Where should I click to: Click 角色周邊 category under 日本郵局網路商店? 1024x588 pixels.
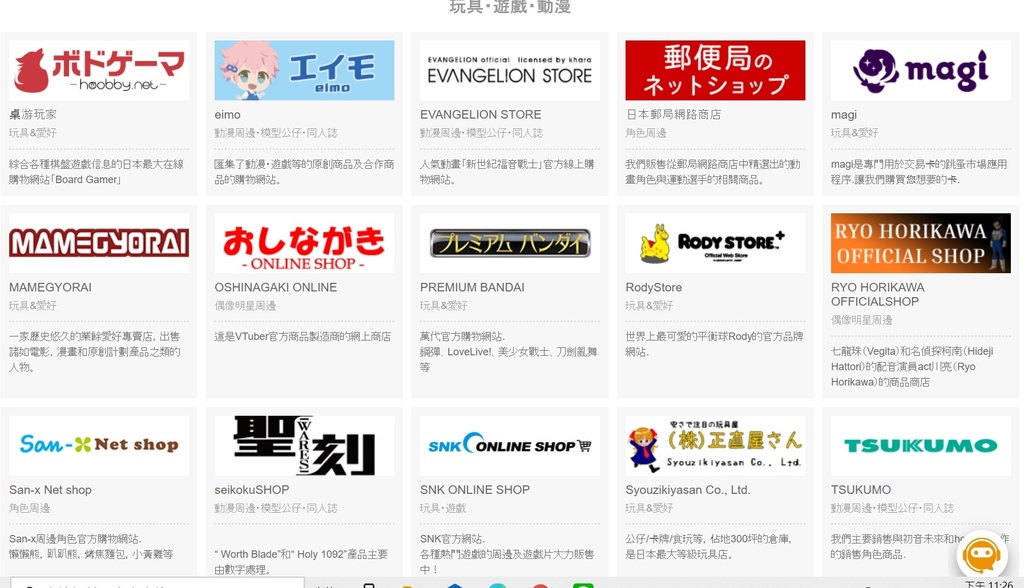pyautogui.click(x=646, y=133)
